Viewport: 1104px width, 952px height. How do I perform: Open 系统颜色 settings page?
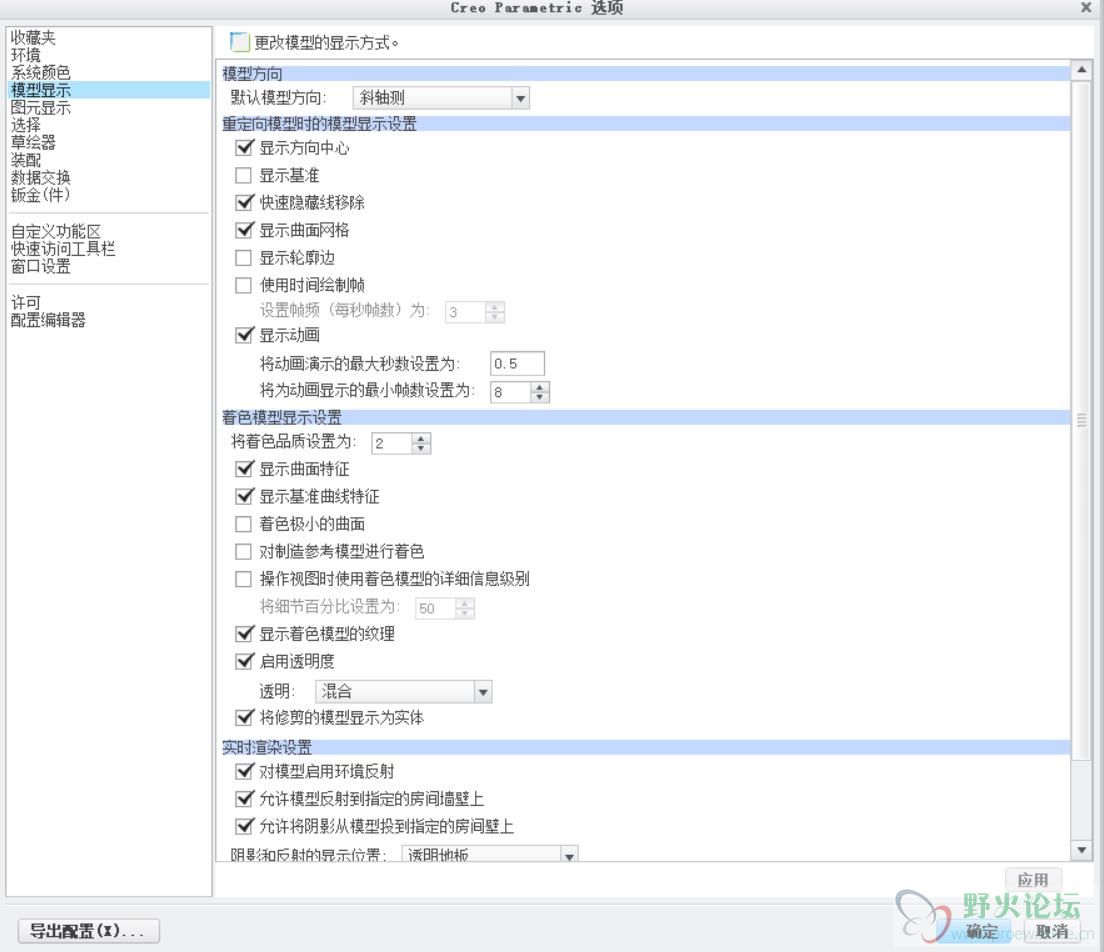click(x=41, y=73)
